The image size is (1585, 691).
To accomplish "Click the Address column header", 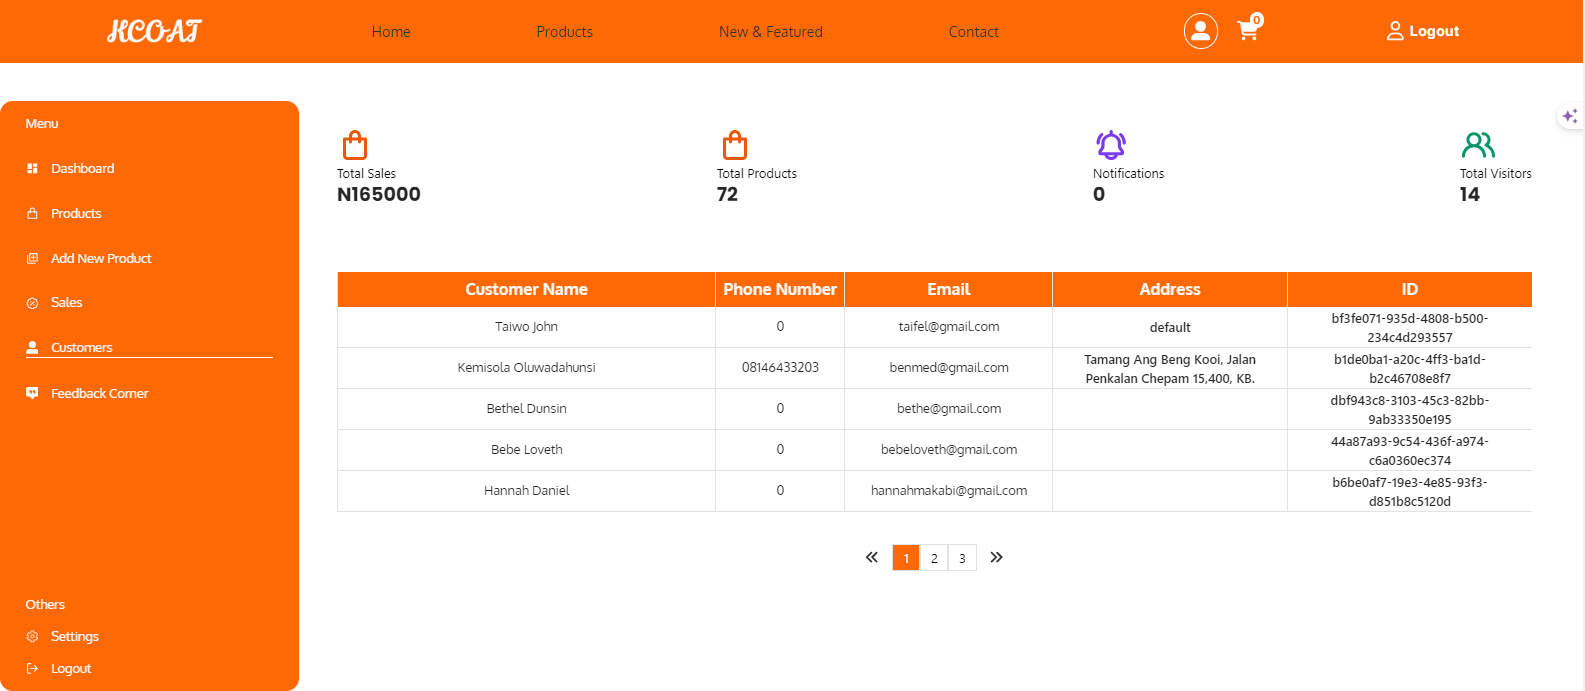I will [1170, 289].
